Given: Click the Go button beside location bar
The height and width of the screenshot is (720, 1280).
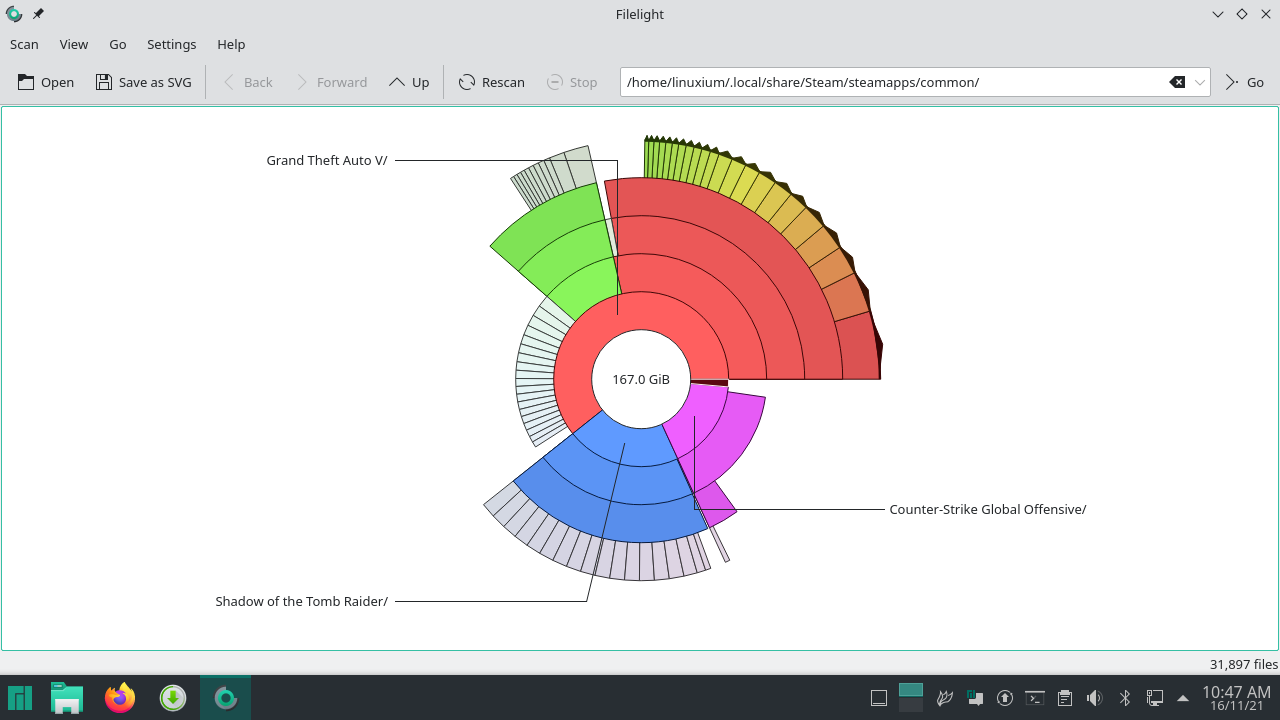Looking at the screenshot, I should (1245, 82).
